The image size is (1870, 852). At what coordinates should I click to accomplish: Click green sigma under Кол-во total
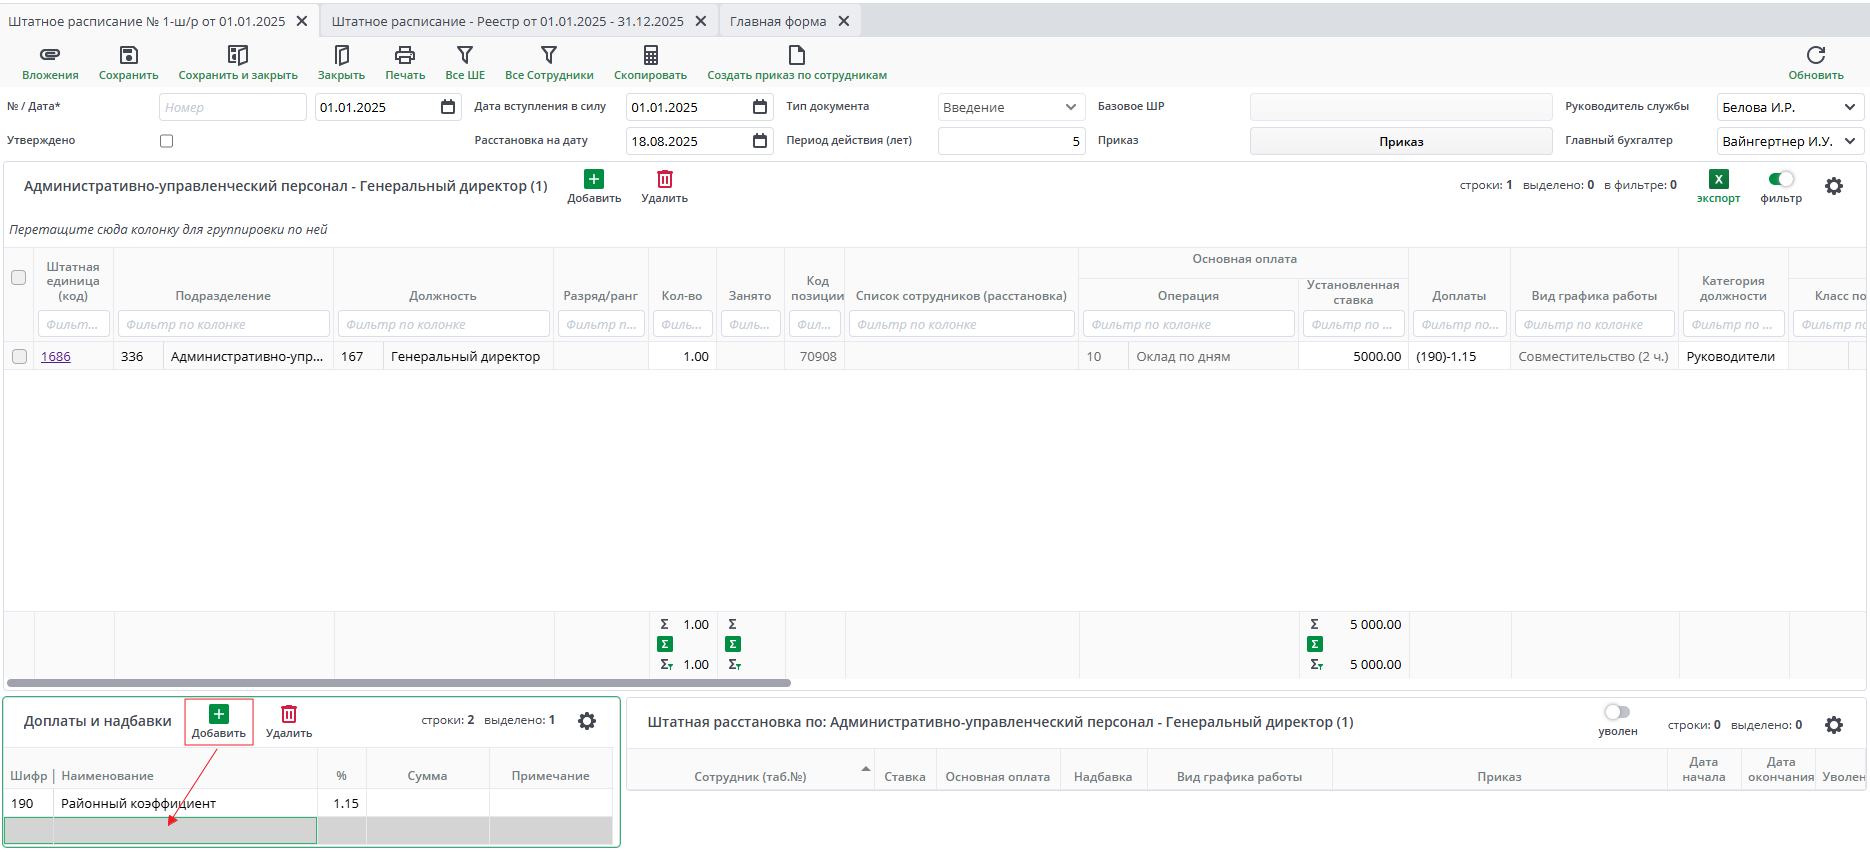pyautogui.click(x=665, y=644)
